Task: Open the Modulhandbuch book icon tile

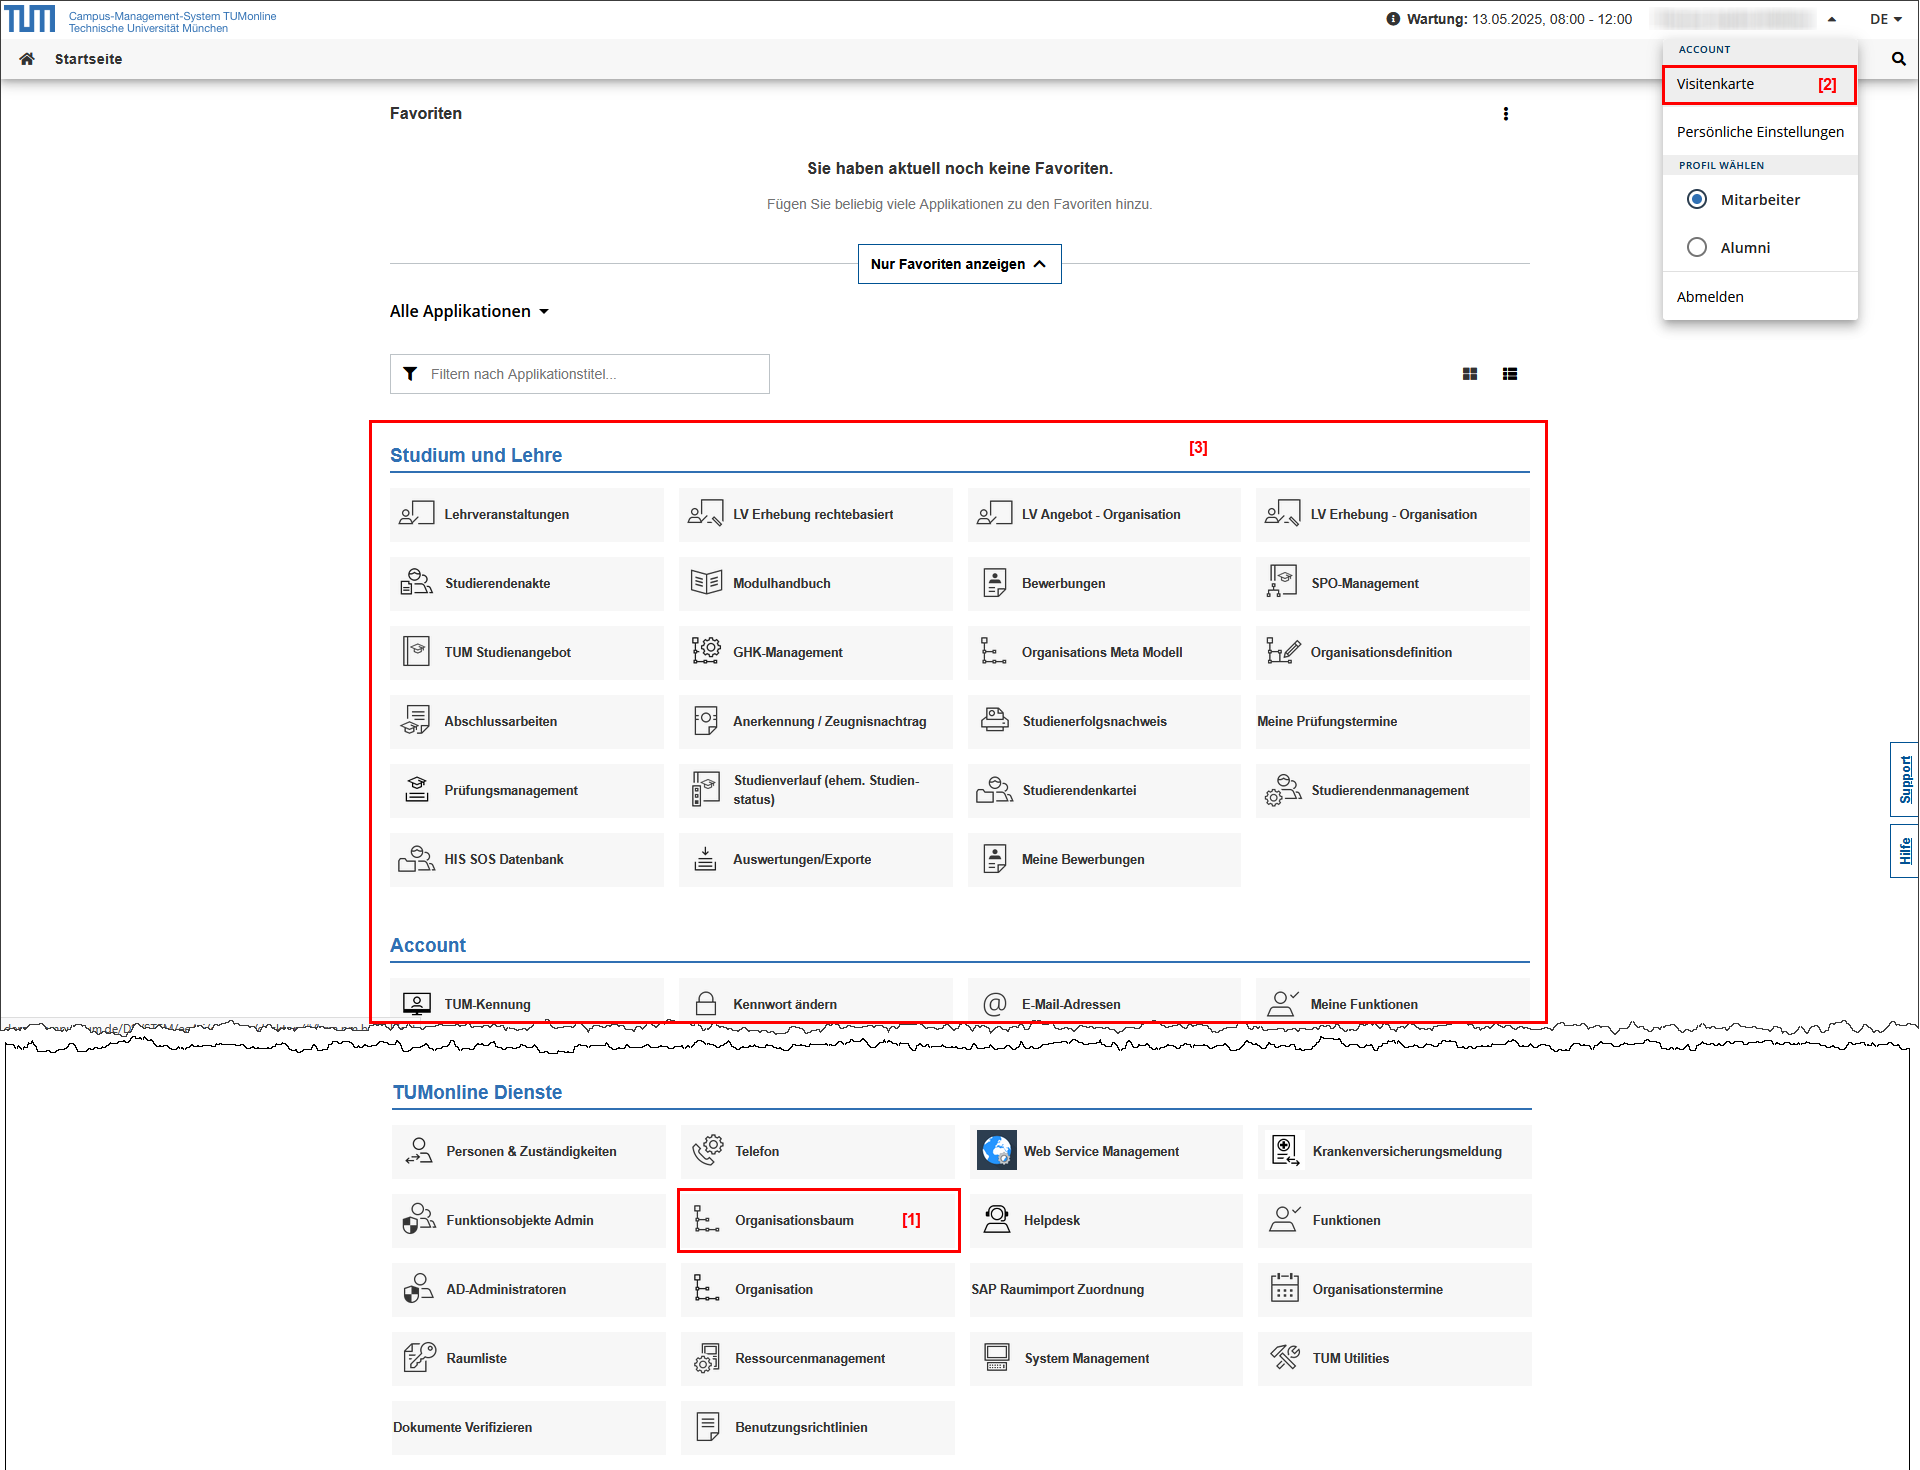Action: coord(706,583)
